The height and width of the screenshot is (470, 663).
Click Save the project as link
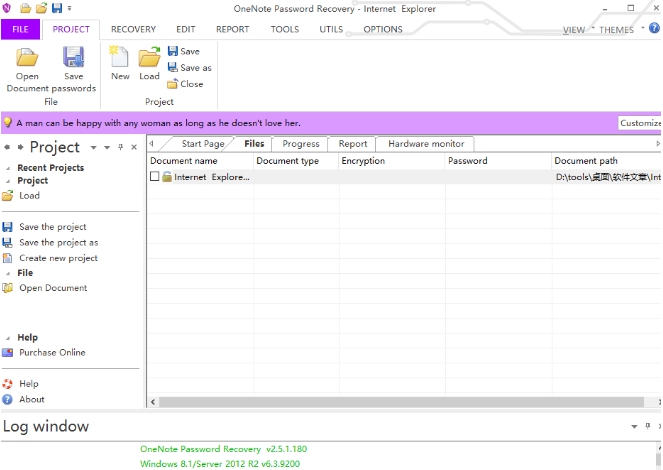click(58, 243)
